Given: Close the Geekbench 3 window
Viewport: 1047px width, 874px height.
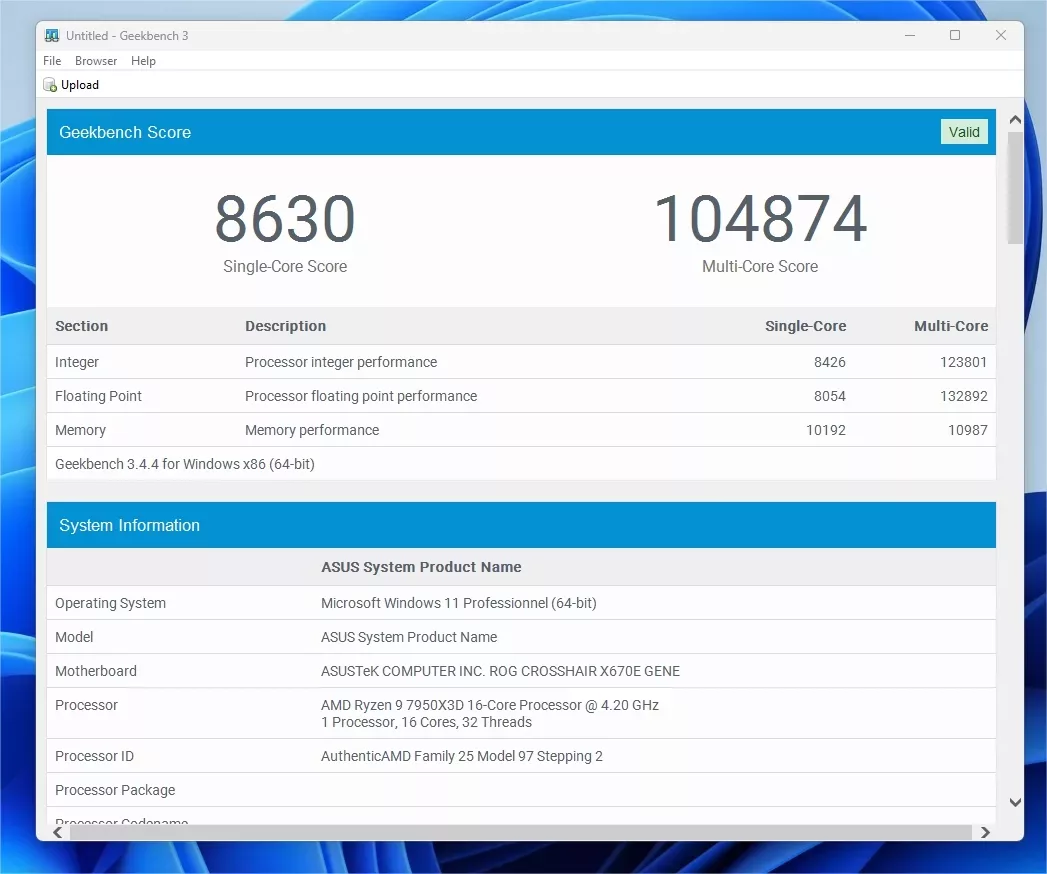Looking at the screenshot, I should pos(1001,36).
